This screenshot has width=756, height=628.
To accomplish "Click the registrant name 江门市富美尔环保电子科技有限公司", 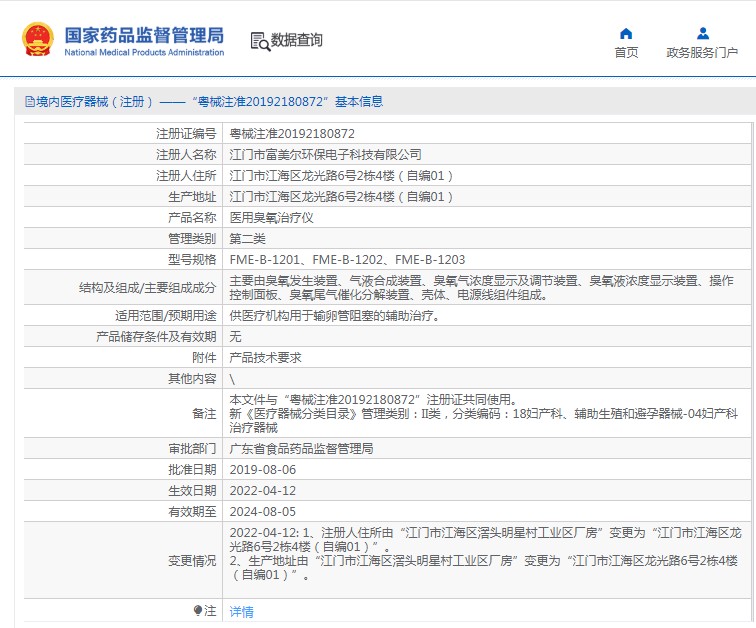I will pyautogui.click(x=326, y=154).
